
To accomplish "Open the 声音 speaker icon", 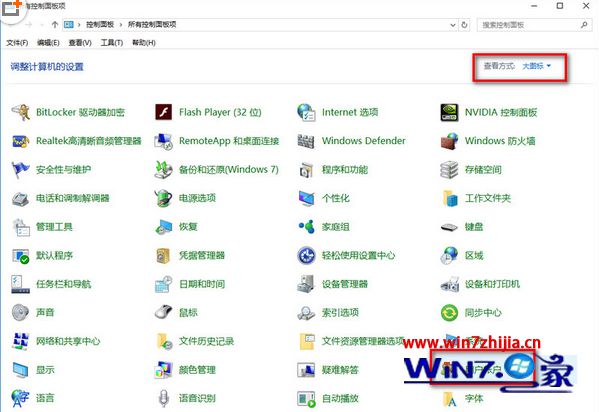I will 21,313.
